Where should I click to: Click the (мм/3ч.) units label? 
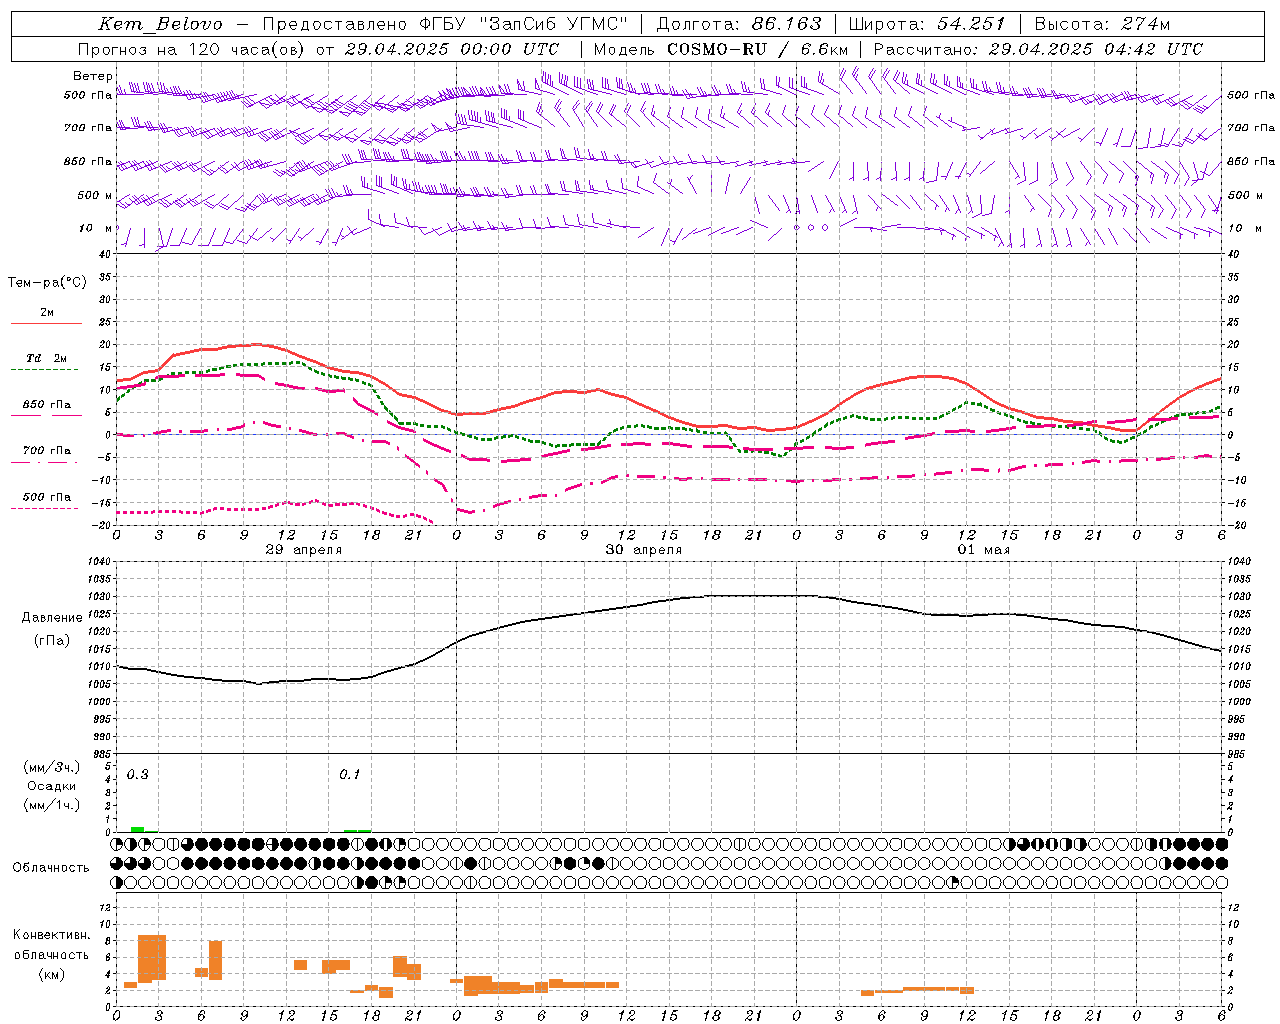[52, 768]
